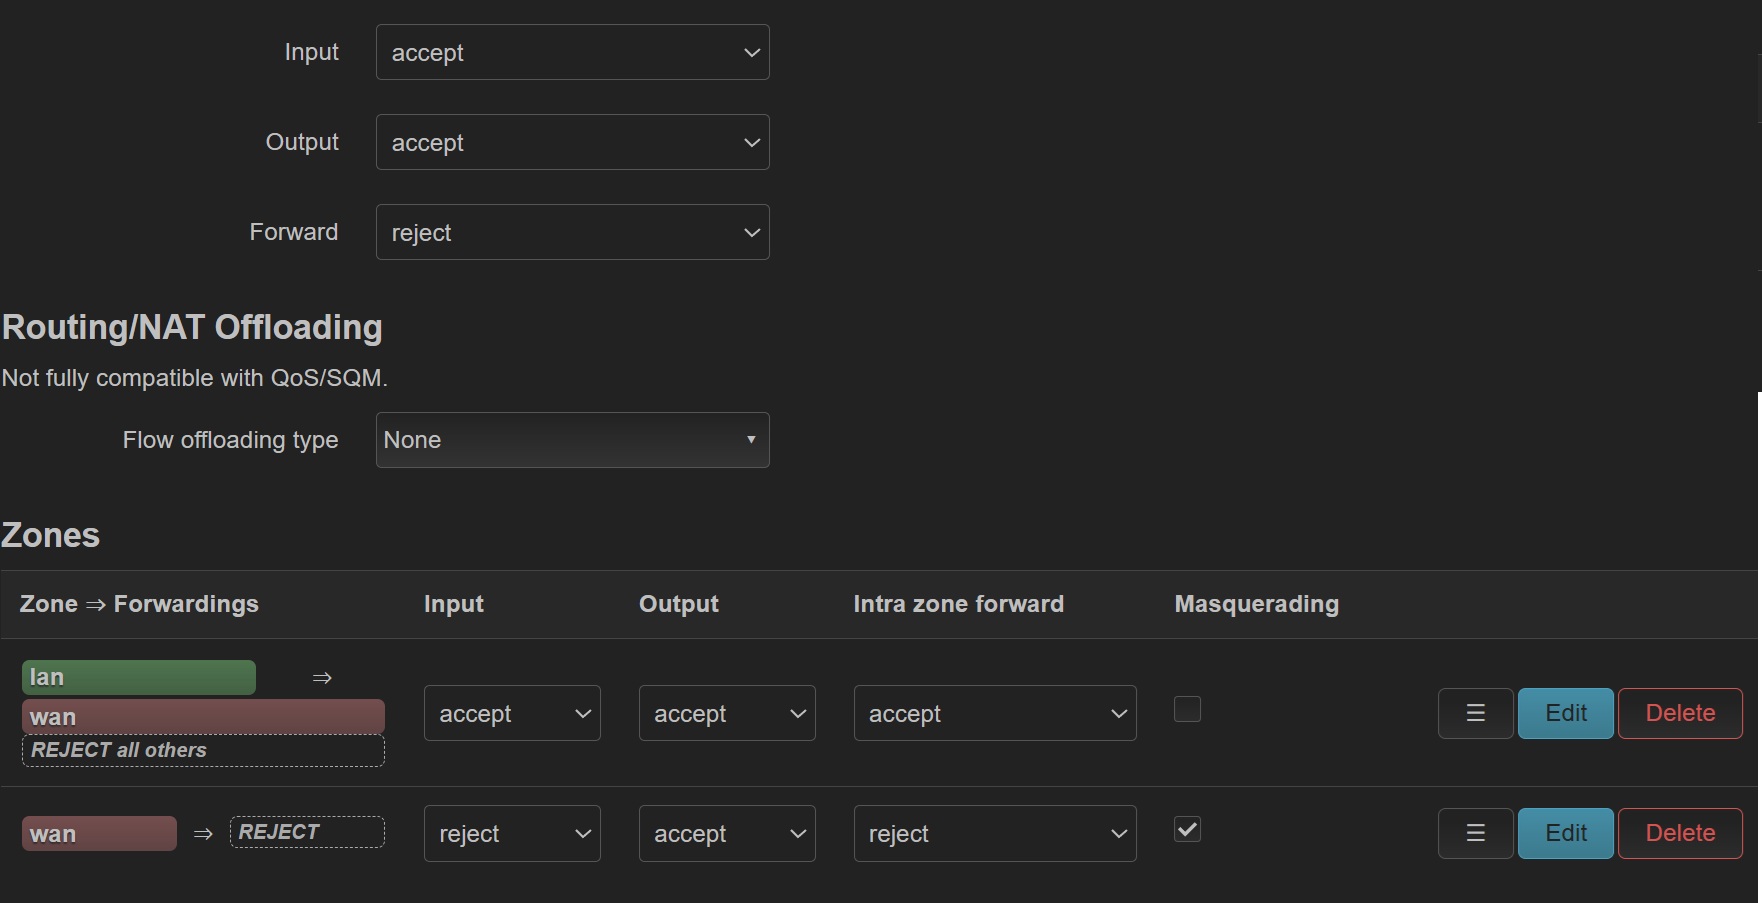Image resolution: width=1762 pixels, height=903 pixels.
Task: Click Edit on the lan zone
Action: tap(1564, 713)
